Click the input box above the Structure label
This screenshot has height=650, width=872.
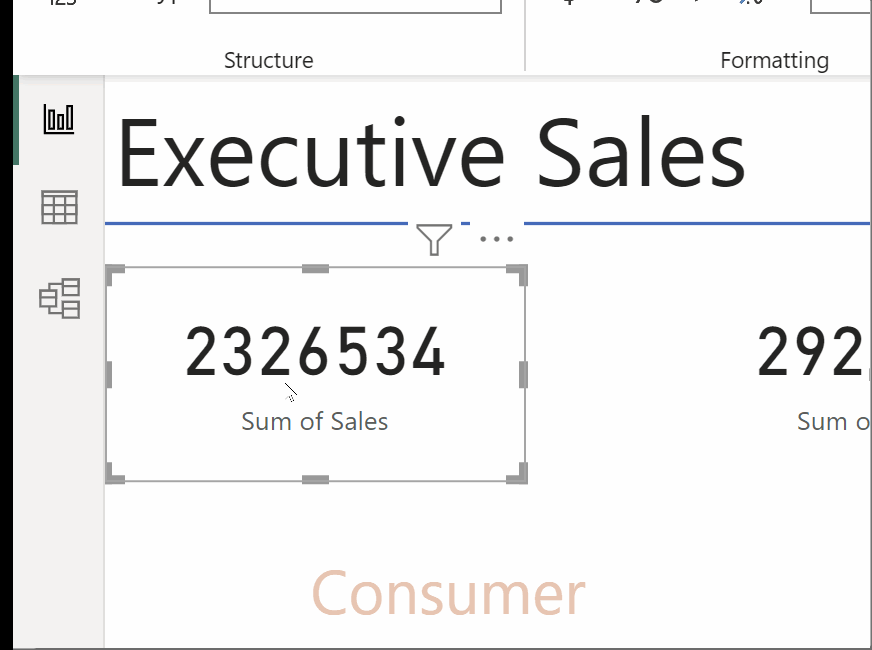[355, 6]
